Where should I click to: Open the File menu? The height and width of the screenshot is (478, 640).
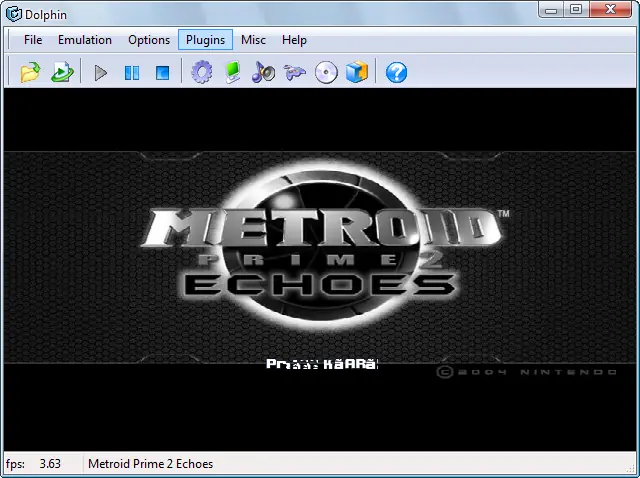click(33, 40)
